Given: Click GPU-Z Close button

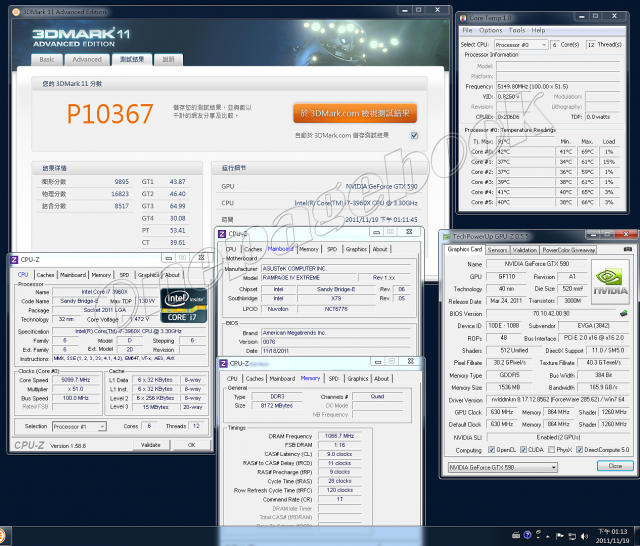Looking at the screenshot, I should tap(615, 466).
